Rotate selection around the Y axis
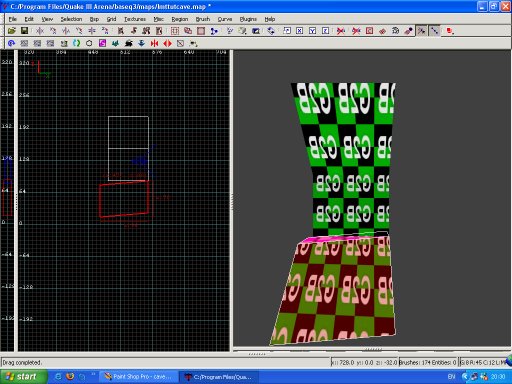512x384 pixels. [x=79, y=31]
